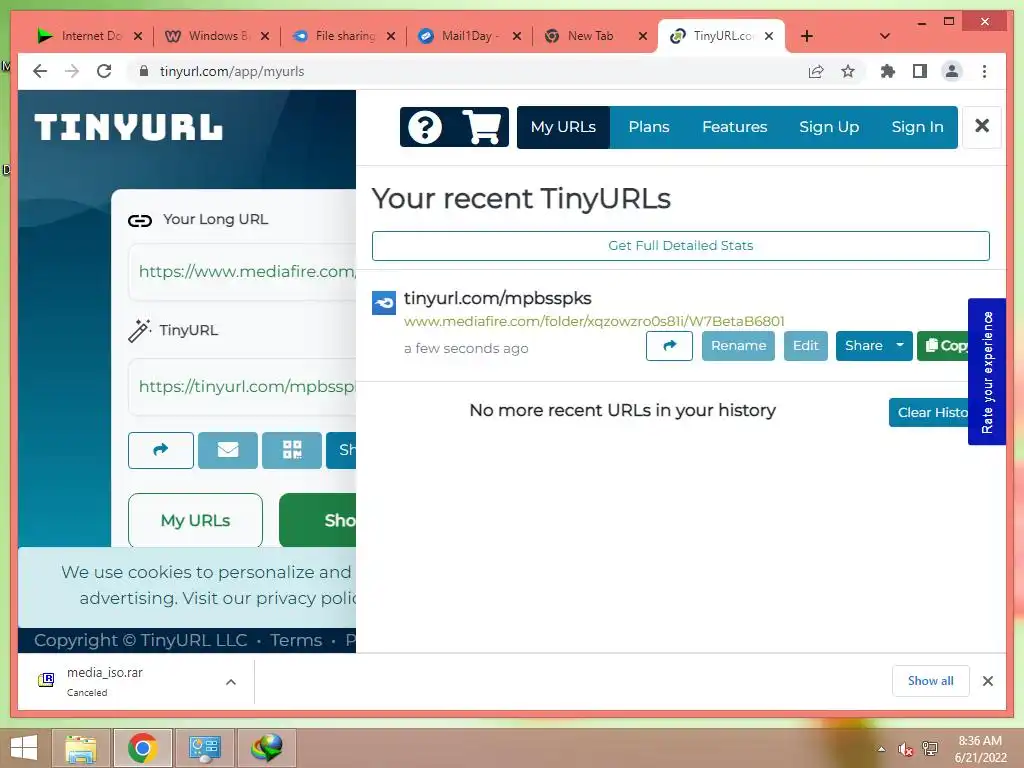Click the TinyURL logo
The height and width of the screenshot is (768, 1024).
tap(129, 127)
